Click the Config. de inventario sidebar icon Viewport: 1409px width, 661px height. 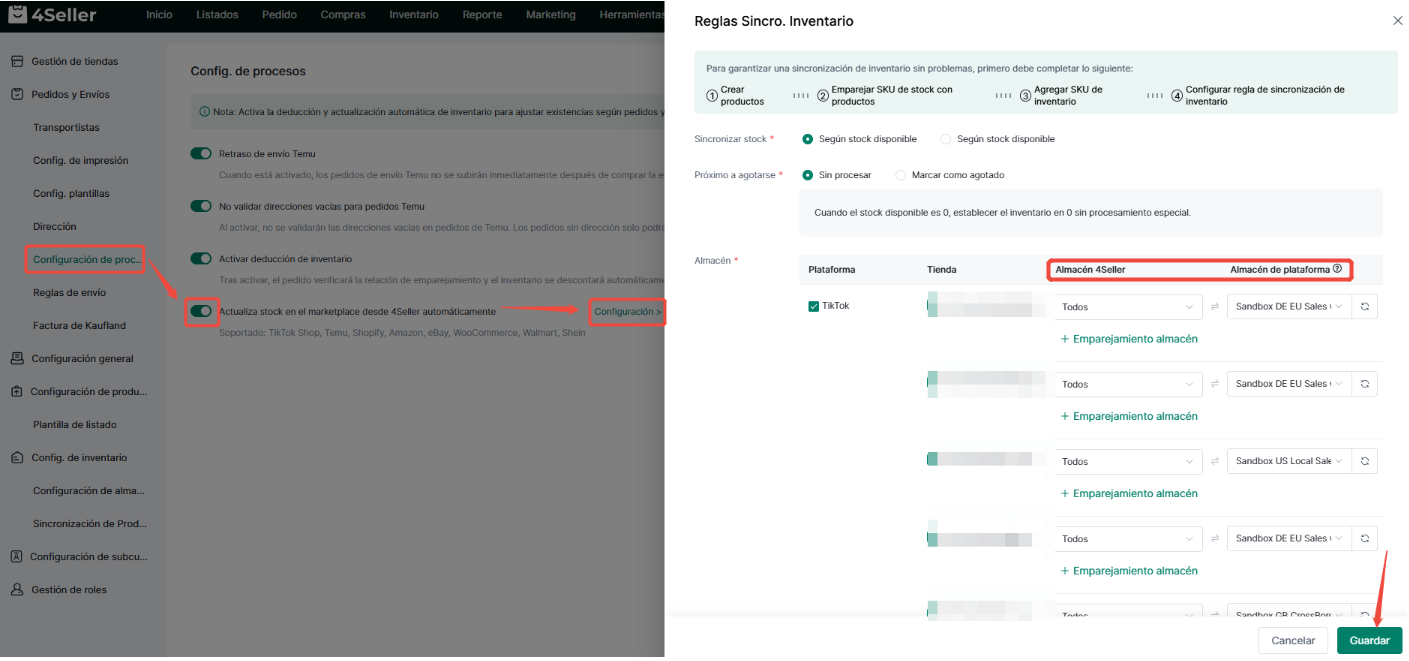pyautogui.click(x=17, y=458)
